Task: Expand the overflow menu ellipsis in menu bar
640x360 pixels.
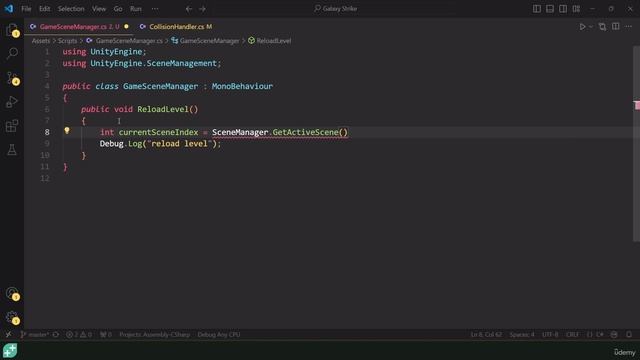Action: (x=155, y=9)
